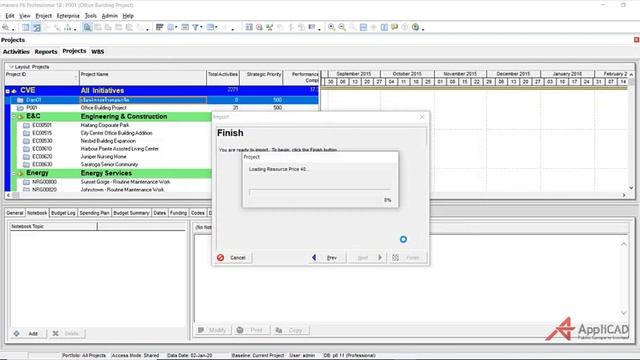640x360 pixels.
Task: Open the Enterprise menu
Action: click(x=68, y=16)
